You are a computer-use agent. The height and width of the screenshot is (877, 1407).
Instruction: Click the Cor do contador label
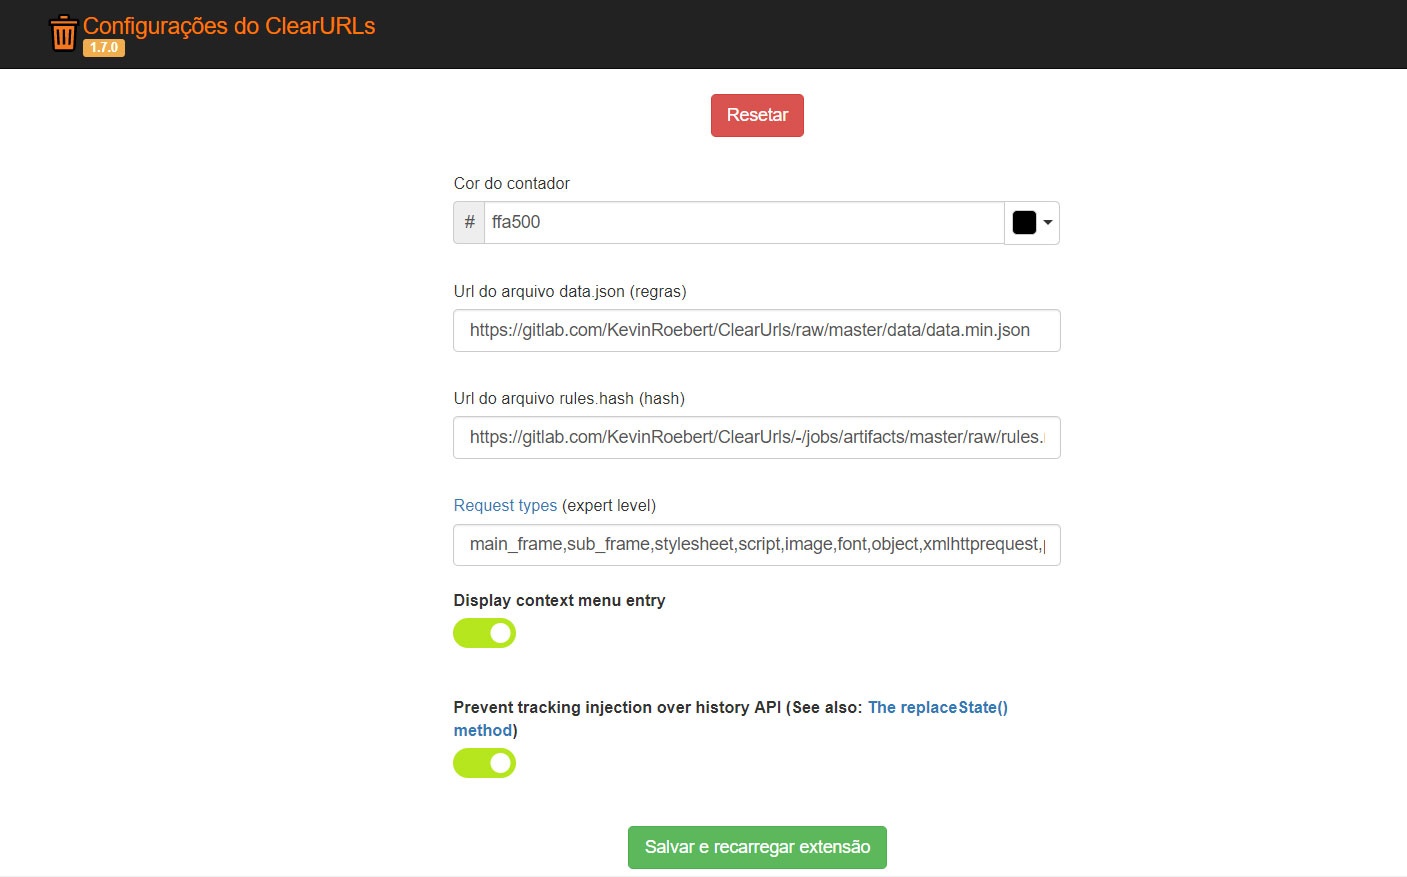(511, 183)
